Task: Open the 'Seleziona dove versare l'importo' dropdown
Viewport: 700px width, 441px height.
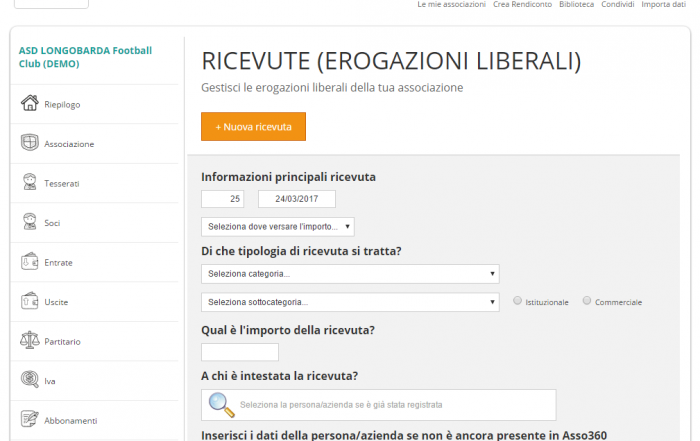Action: (278, 227)
